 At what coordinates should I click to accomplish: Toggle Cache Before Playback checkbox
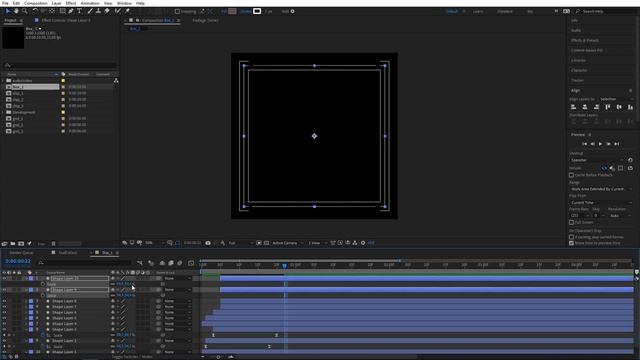tap(571, 175)
